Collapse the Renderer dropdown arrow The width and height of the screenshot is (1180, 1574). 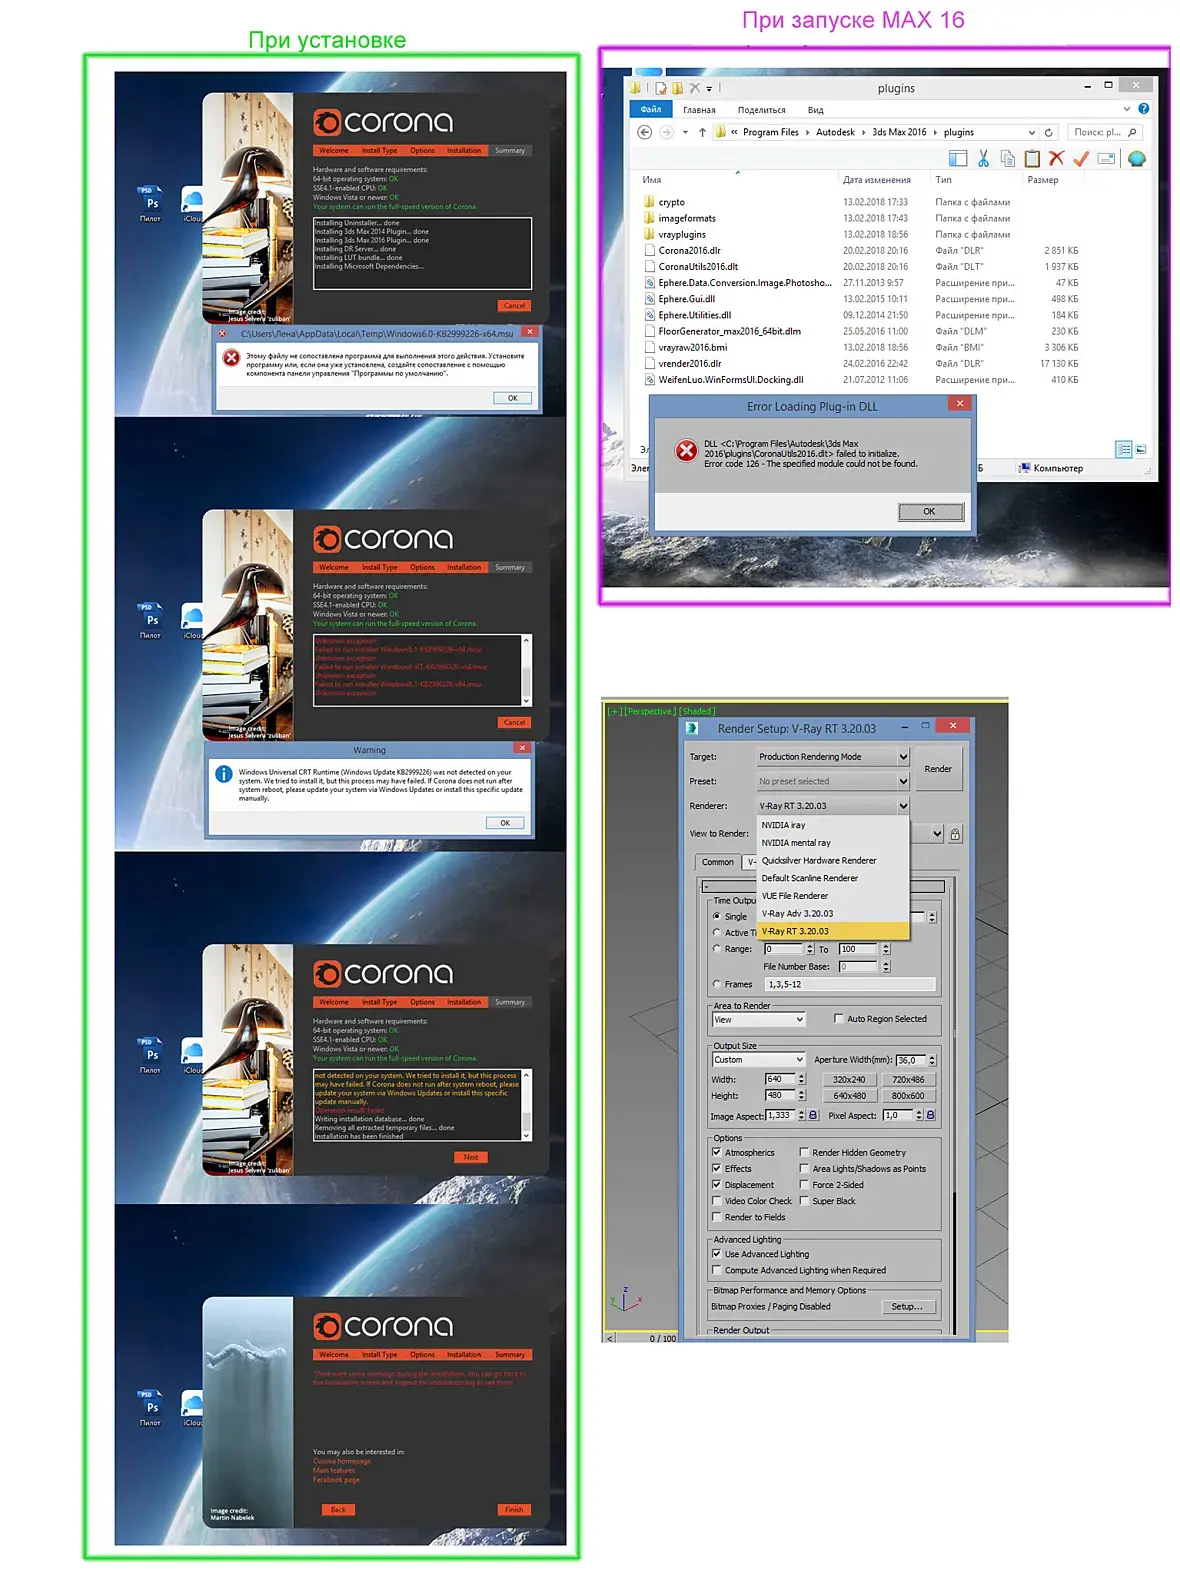pyautogui.click(x=903, y=806)
